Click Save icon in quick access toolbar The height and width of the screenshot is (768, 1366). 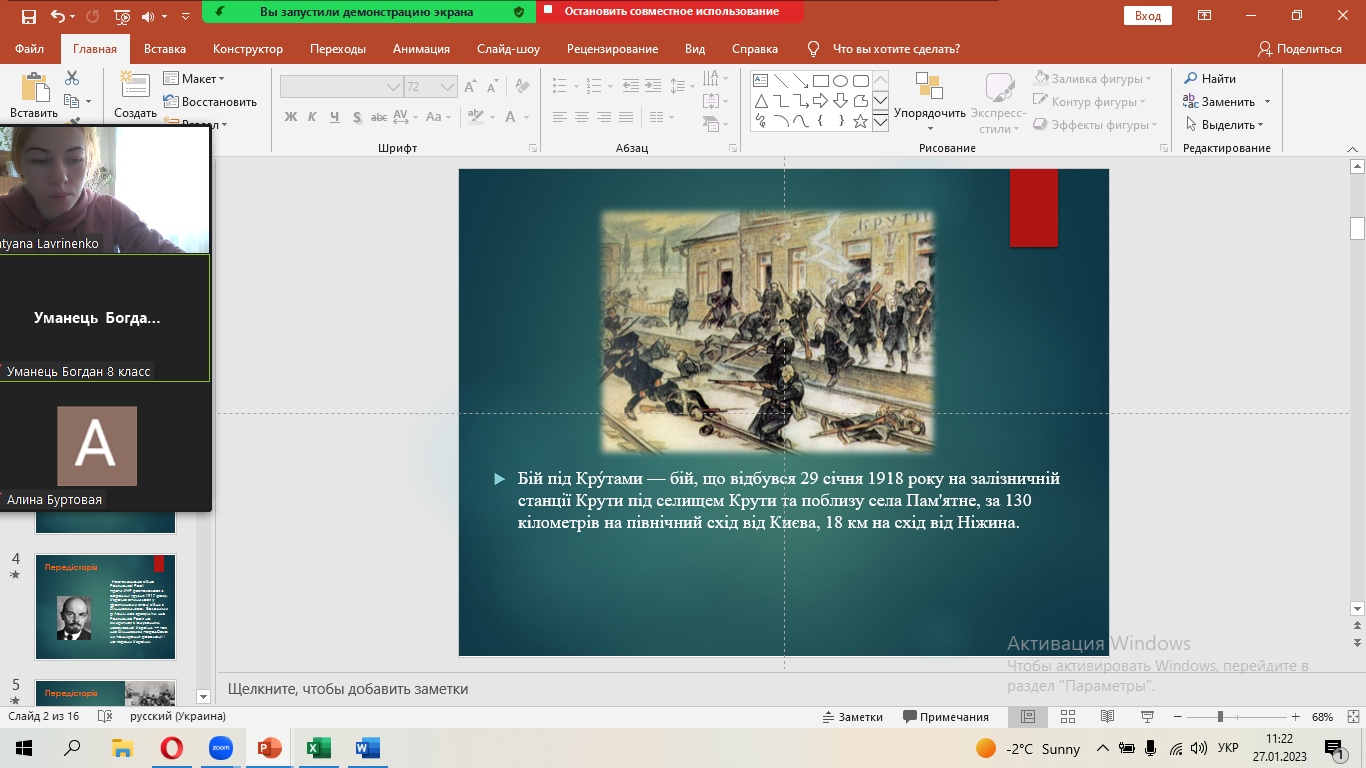click(x=28, y=16)
